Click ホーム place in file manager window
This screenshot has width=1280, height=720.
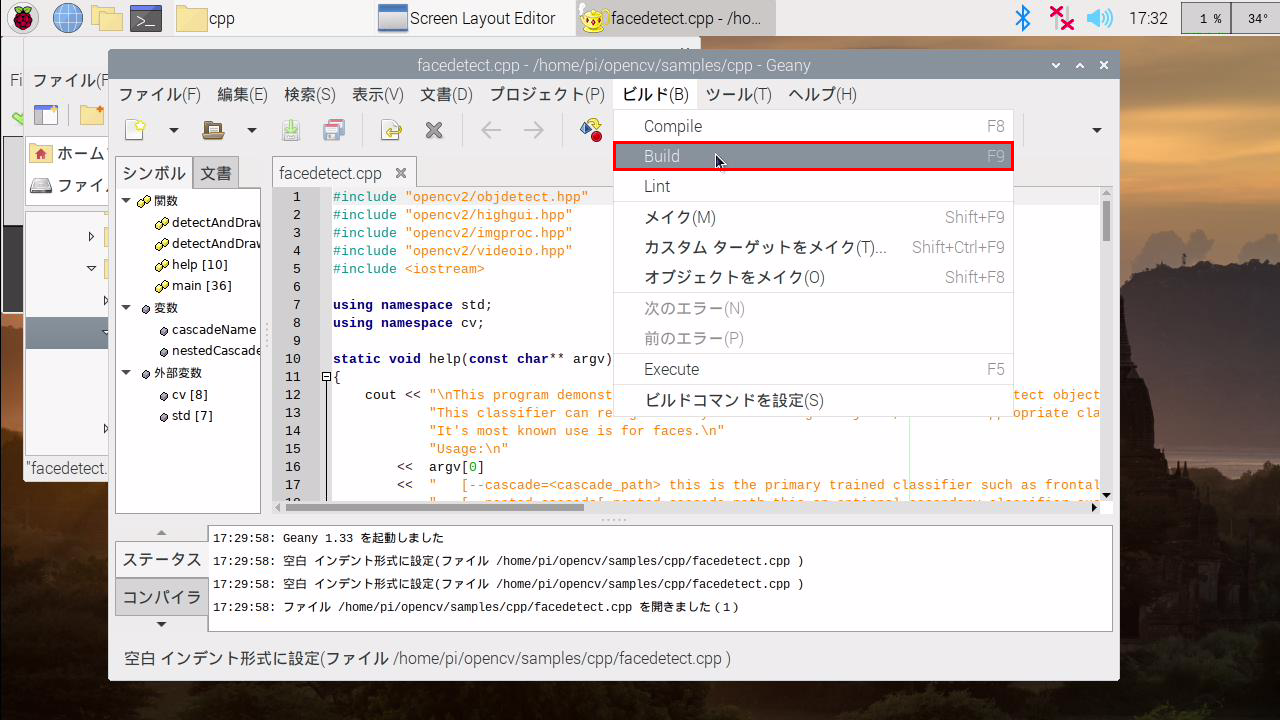click(x=68, y=153)
